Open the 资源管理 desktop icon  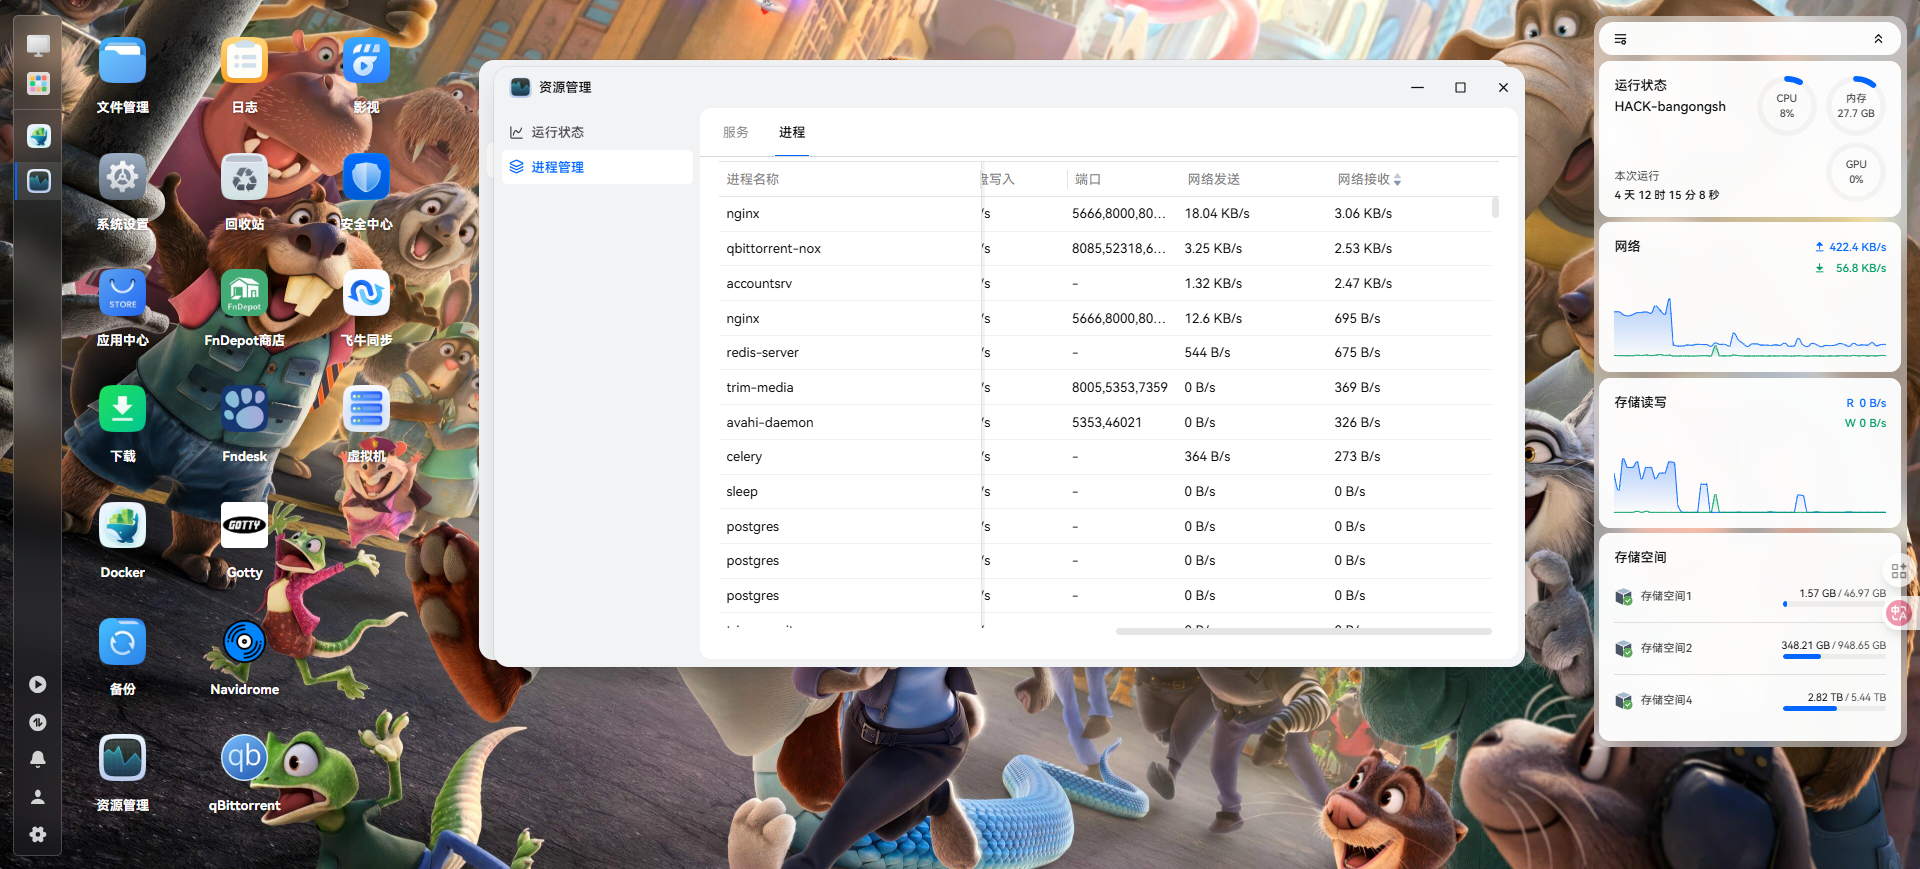coord(122,758)
